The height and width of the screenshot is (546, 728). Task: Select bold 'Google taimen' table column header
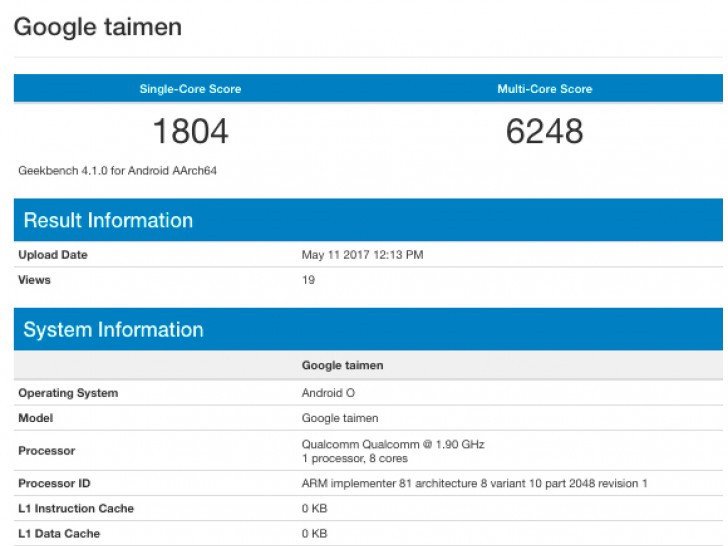343,365
